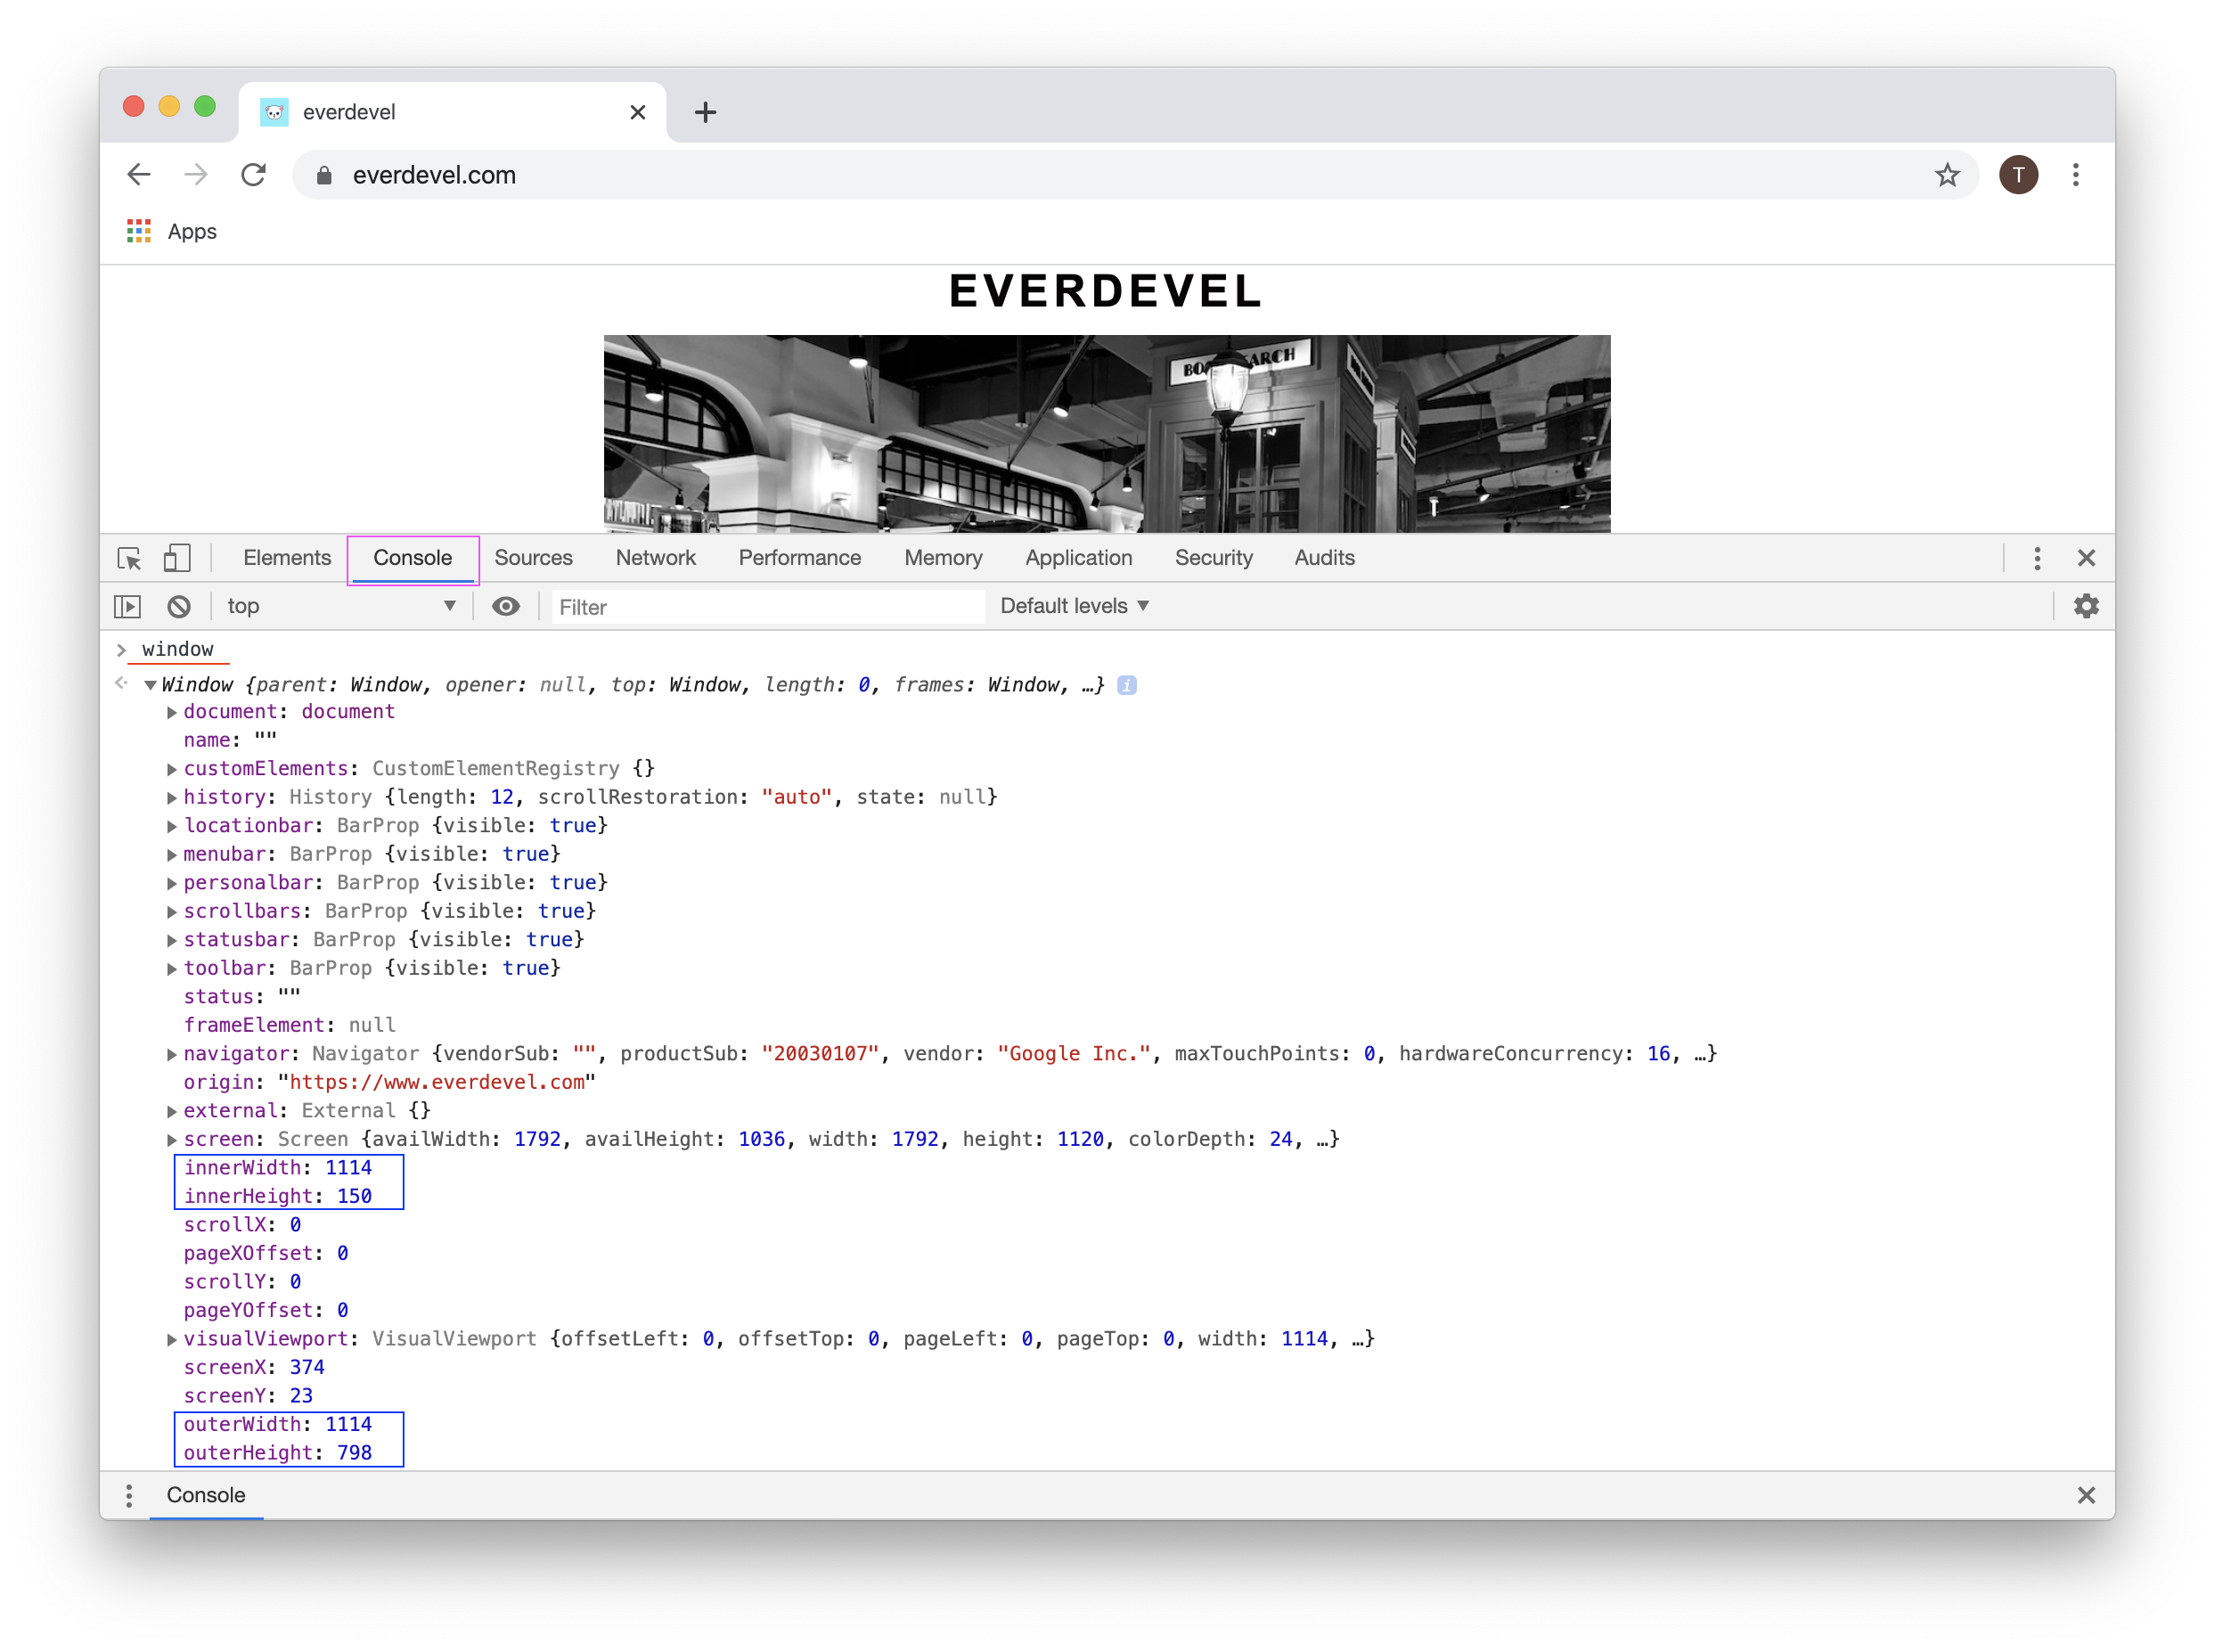Image resolution: width=2215 pixels, height=1652 pixels.
Task: Expand the navigator property
Action: click(171, 1054)
